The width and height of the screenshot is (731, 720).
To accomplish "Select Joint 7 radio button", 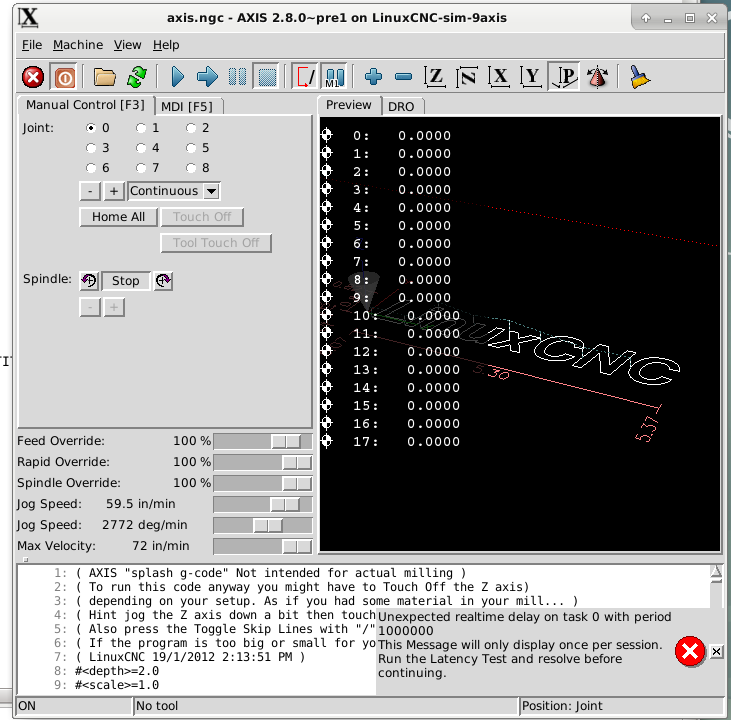I will (x=141, y=168).
